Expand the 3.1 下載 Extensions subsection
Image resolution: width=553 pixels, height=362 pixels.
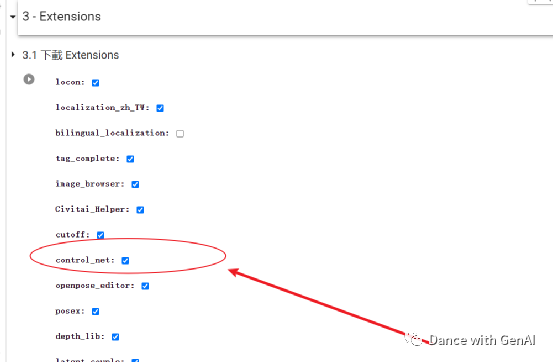[13, 55]
